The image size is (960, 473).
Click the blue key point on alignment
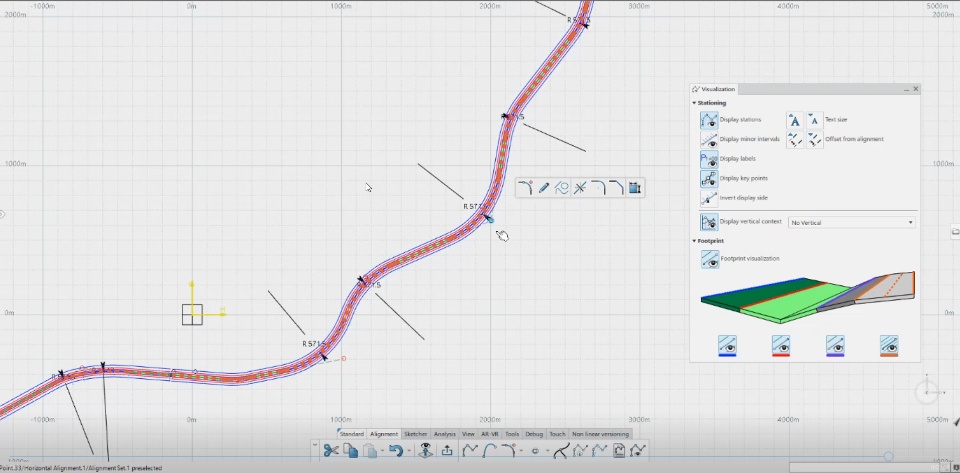point(489,218)
